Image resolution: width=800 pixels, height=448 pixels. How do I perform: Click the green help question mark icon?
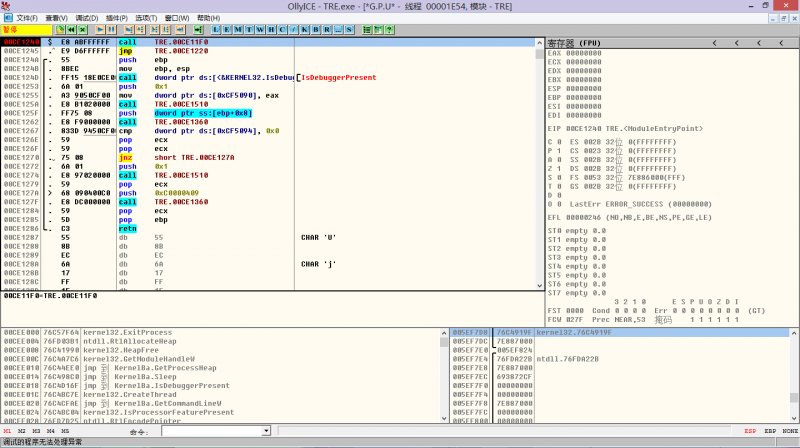[388, 30]
